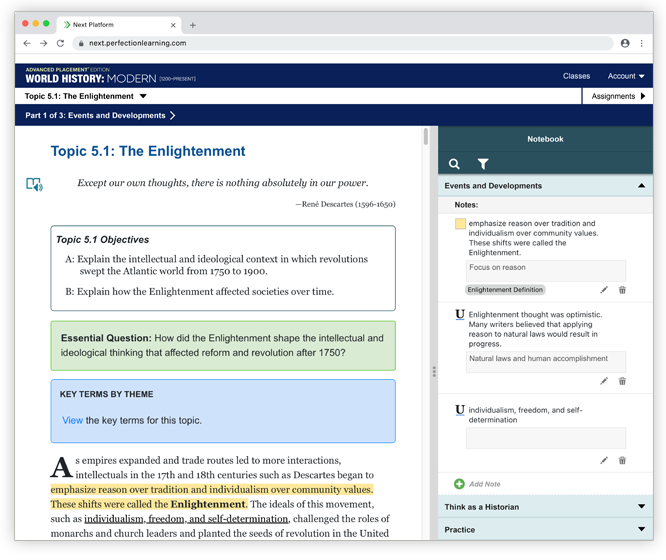The width and height of the screenshot is (666, 560).
Task: Open the Notebook filter funnel icon
Action: pyautogui.click(x=483, y=164)
